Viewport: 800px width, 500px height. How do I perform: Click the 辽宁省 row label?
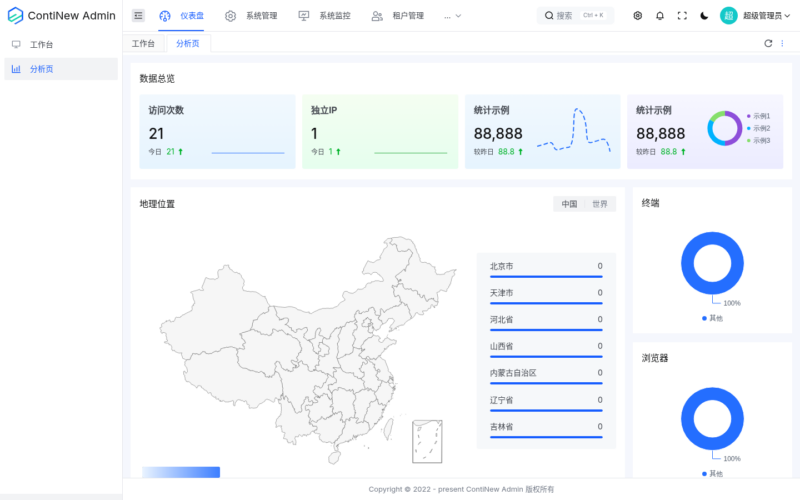pos(502,400)
